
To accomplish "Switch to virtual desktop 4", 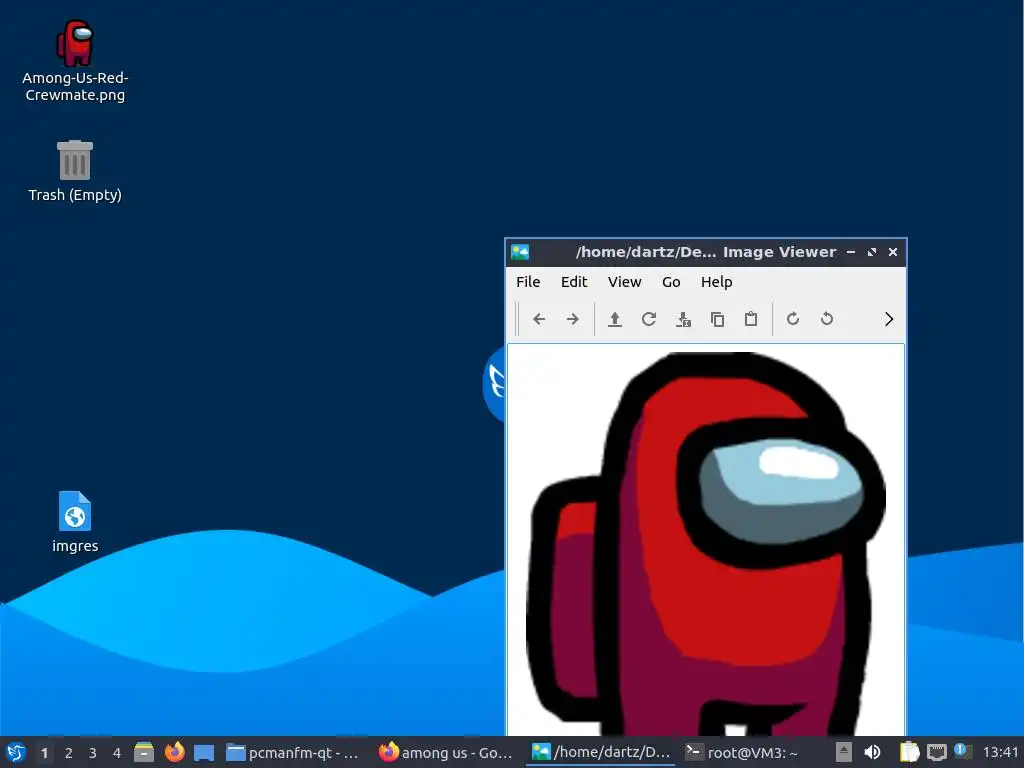I will pyautogui.click(x=117, y=753).
